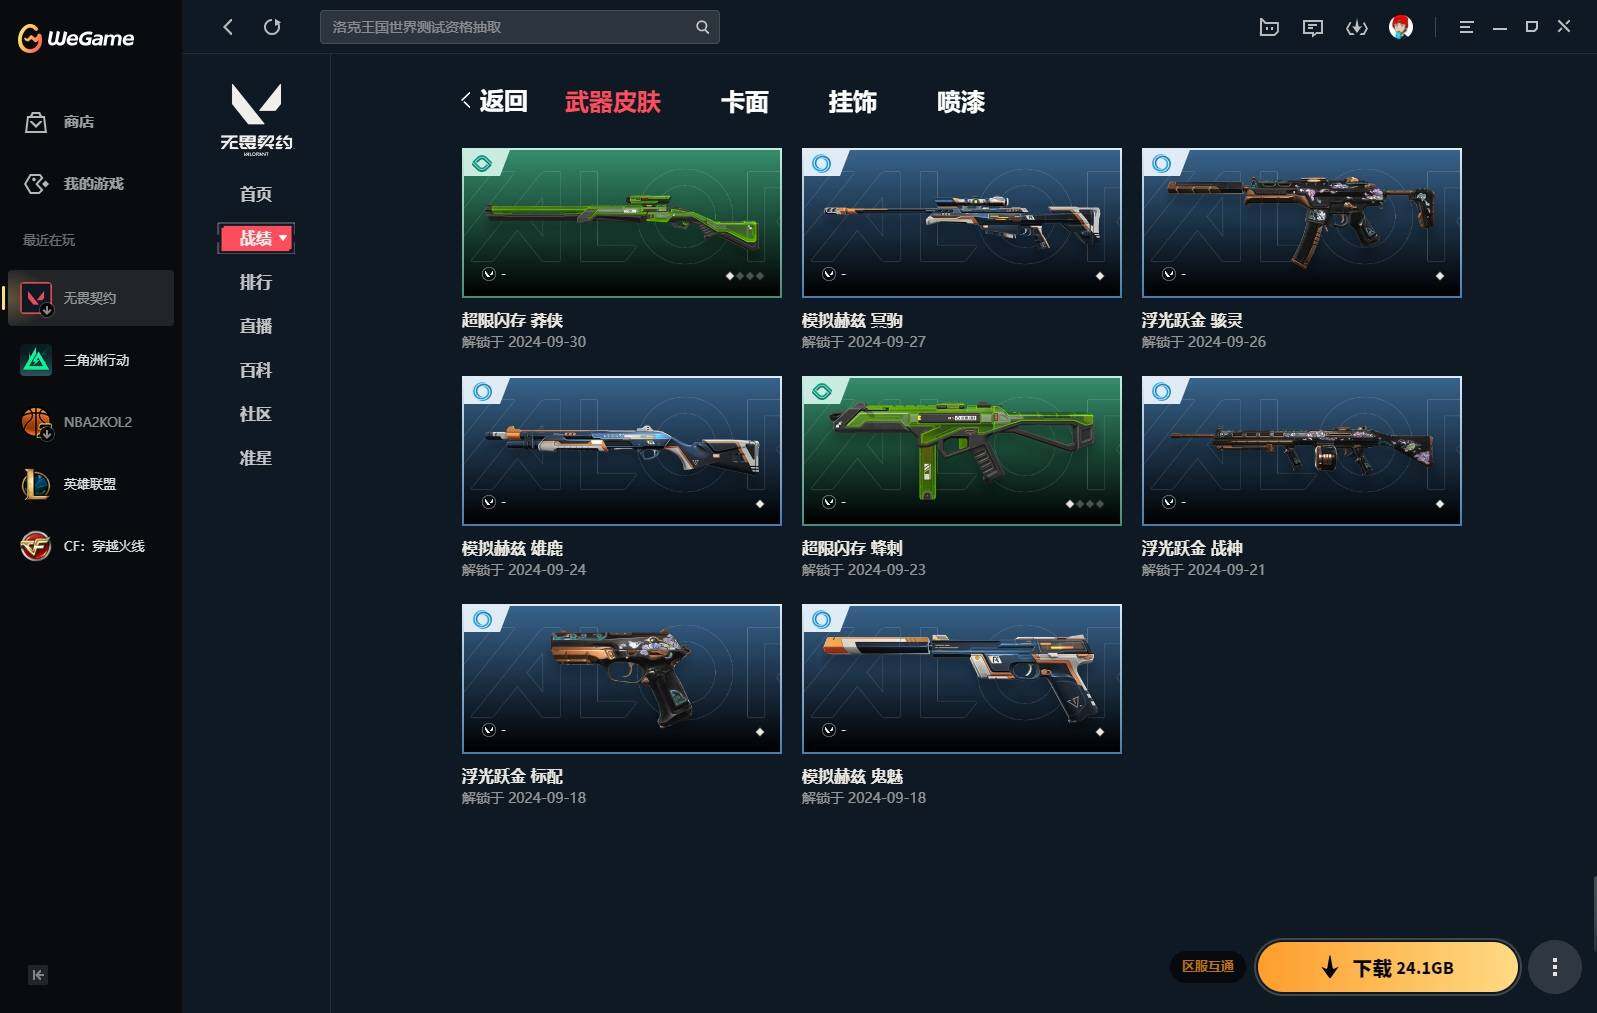Click the Valorant 无畏契约 logo

tap(256, 119)
